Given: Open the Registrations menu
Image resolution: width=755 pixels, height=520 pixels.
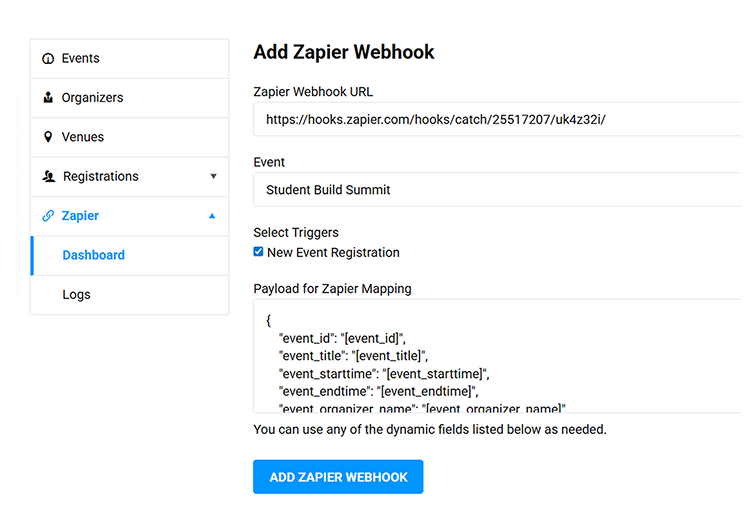Looking at the screenshot, I should 130,176.
